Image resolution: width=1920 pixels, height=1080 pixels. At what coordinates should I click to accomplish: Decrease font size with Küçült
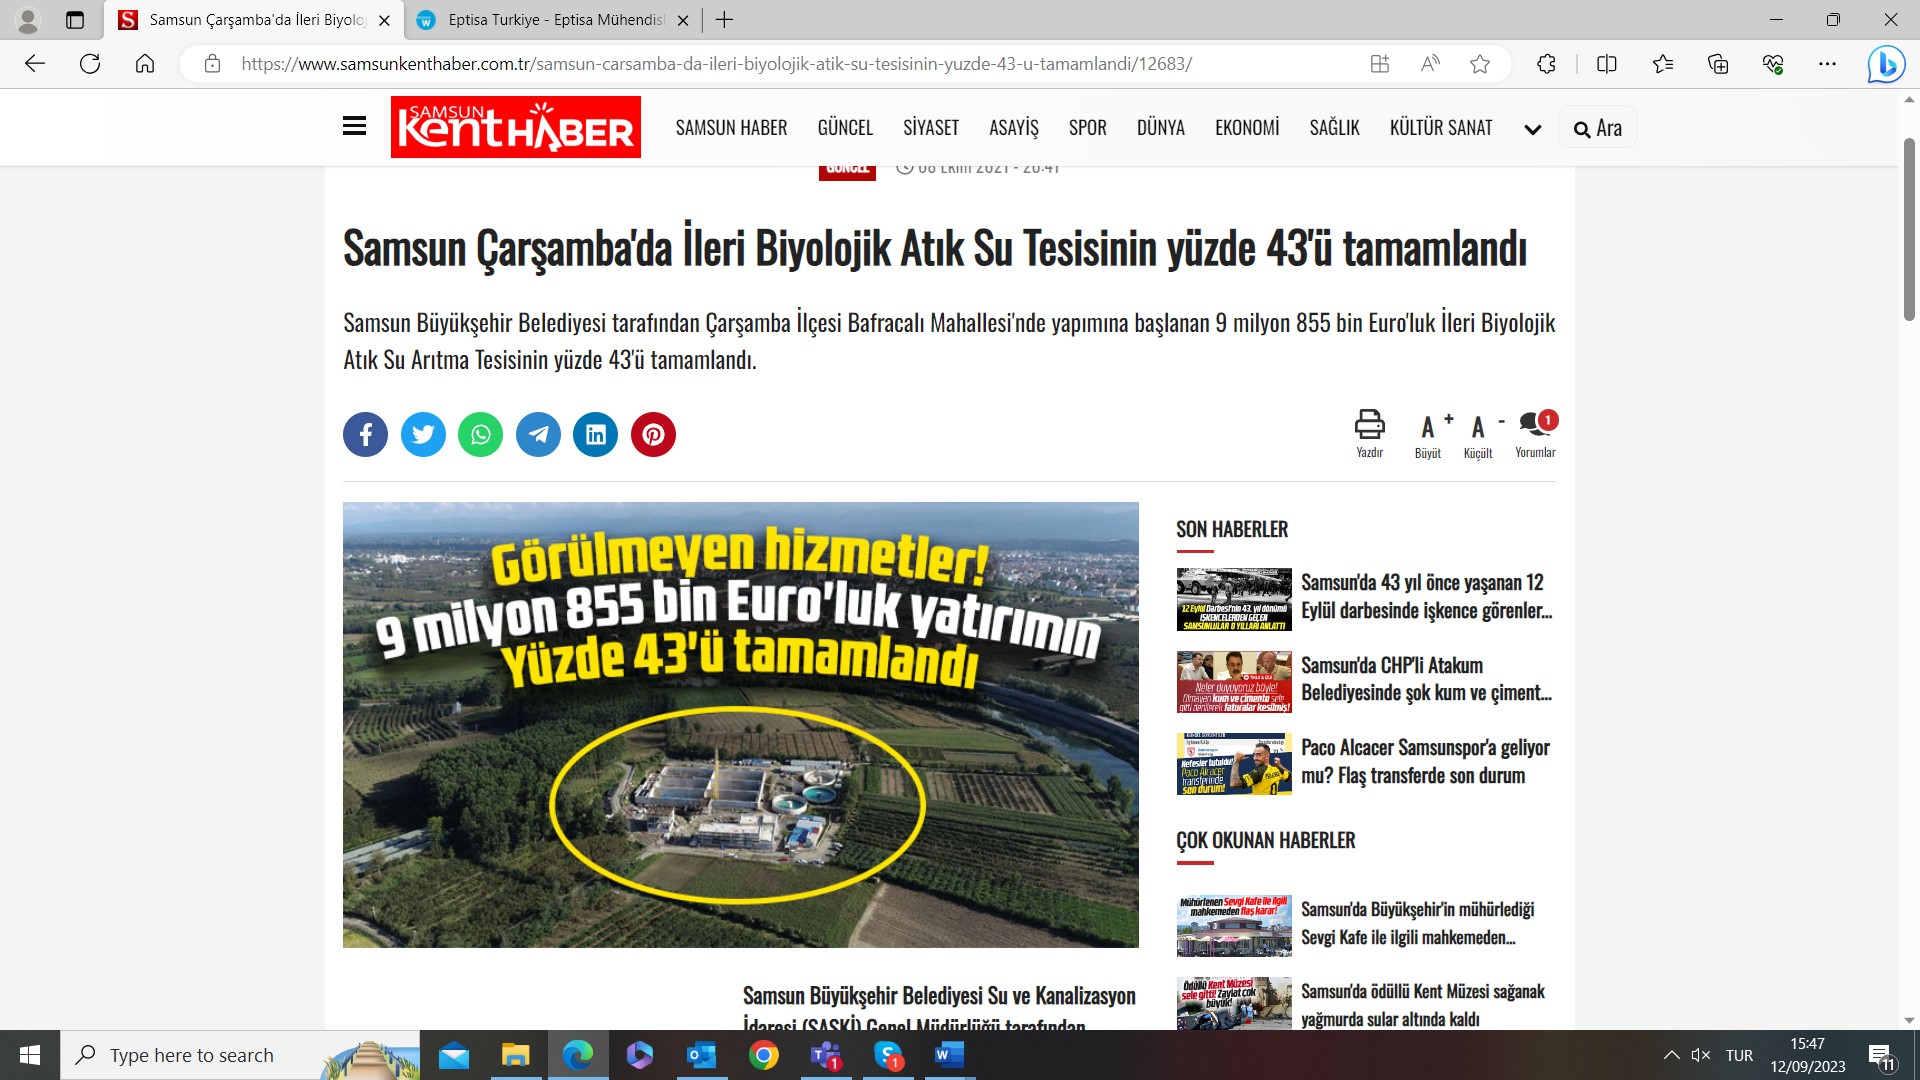click(1478, 436)
